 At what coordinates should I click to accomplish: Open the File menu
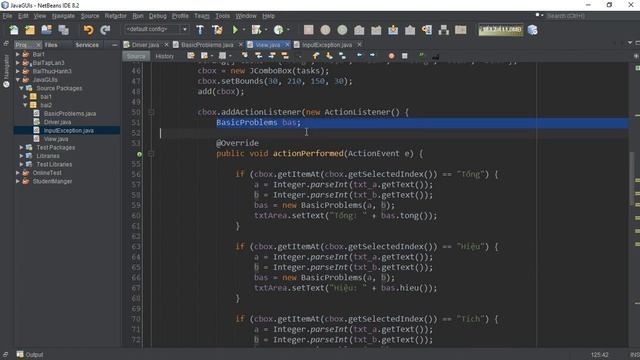[x=7, y=16]
